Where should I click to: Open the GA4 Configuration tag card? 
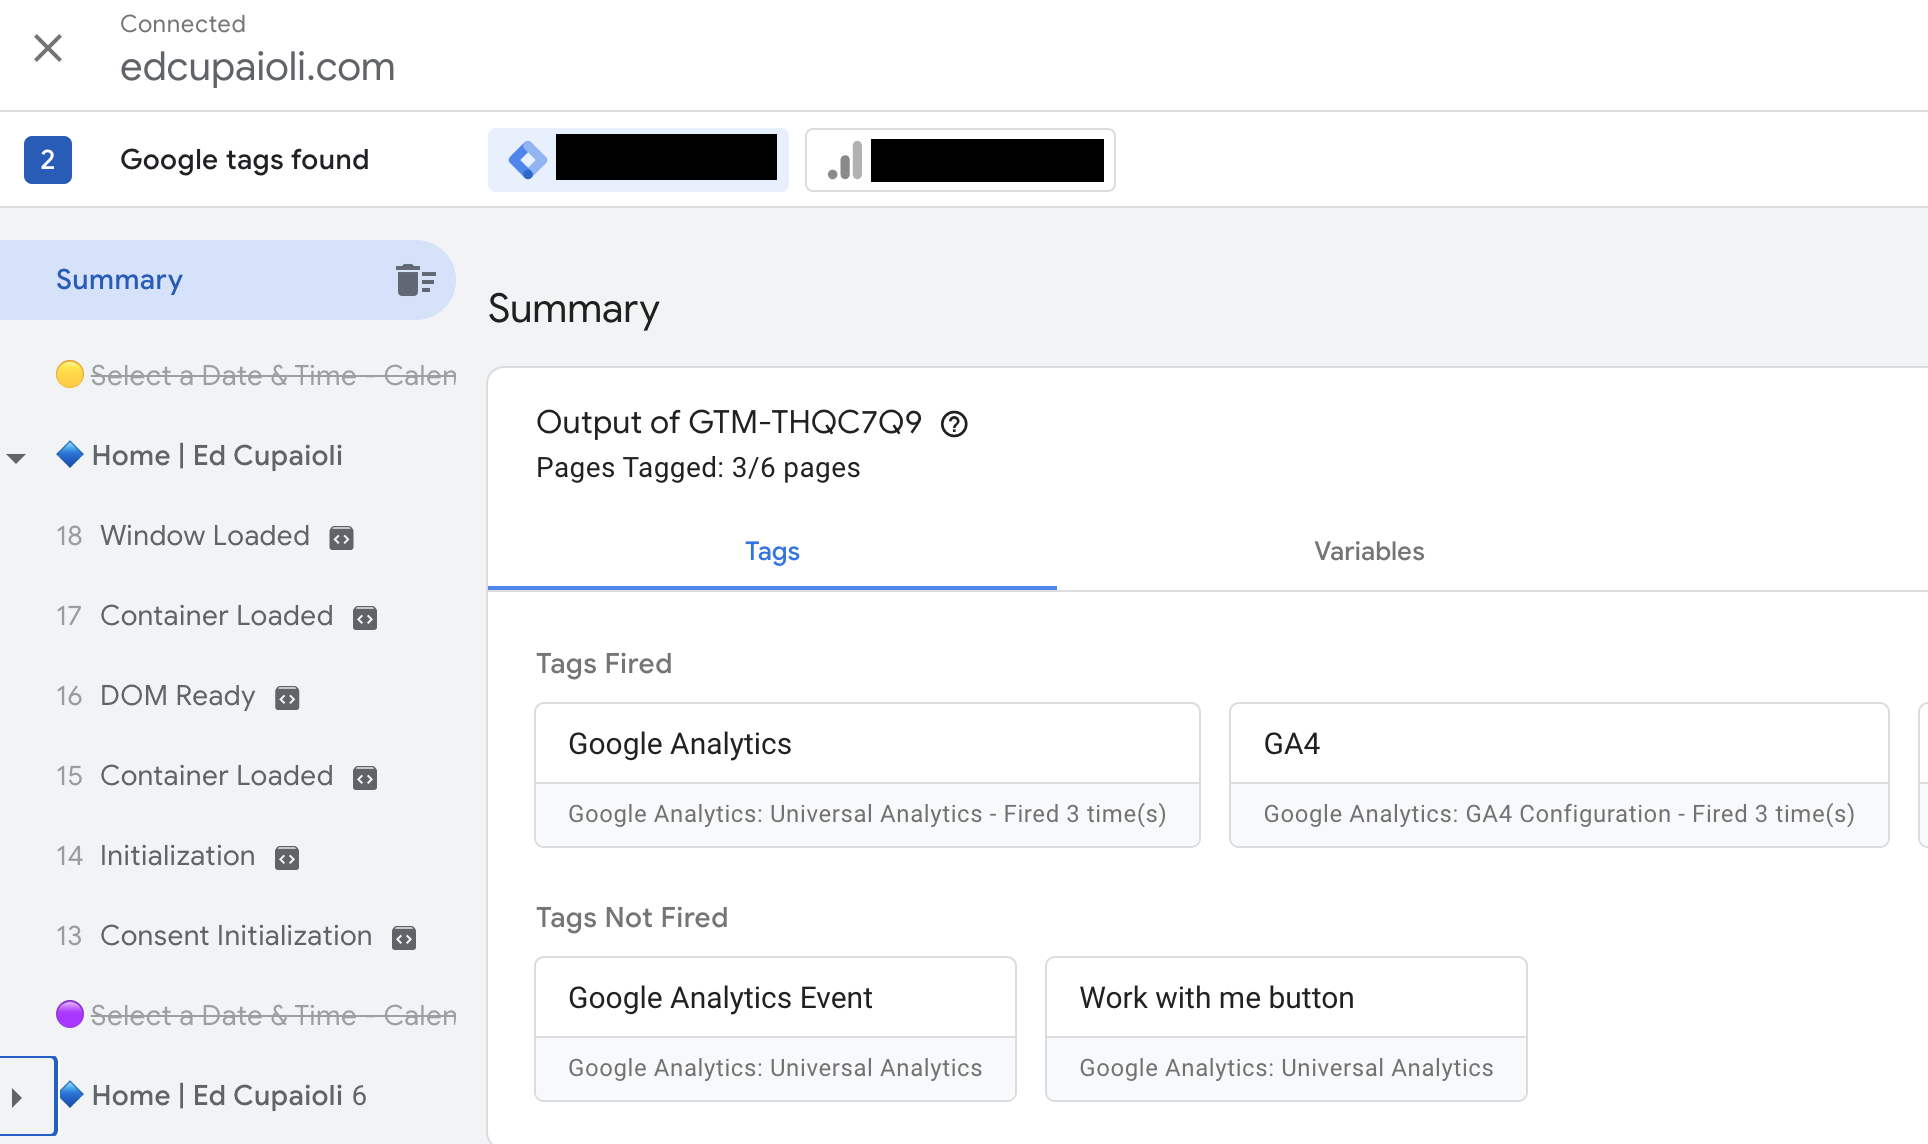click(x=1558, y=775)
